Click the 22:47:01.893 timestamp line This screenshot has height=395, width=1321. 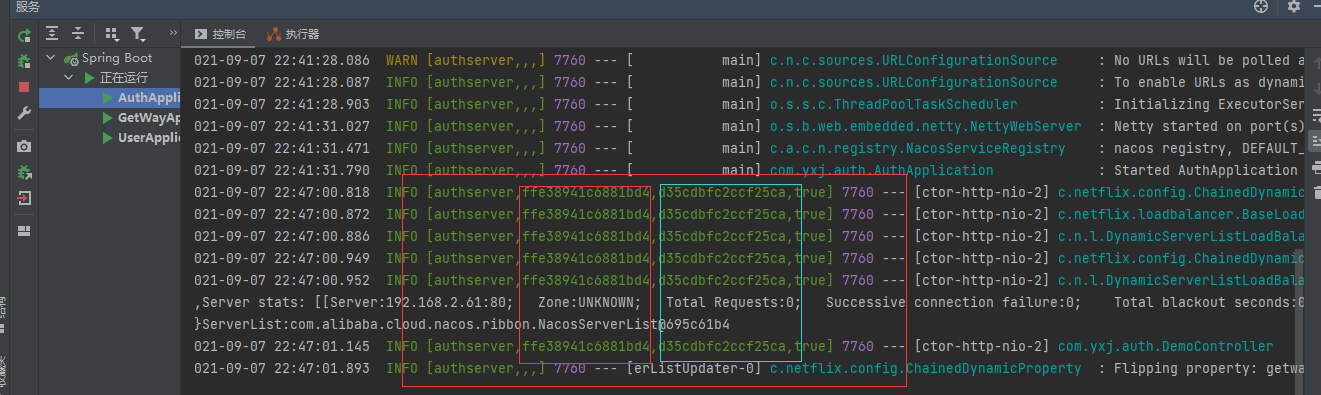[282, 369]
